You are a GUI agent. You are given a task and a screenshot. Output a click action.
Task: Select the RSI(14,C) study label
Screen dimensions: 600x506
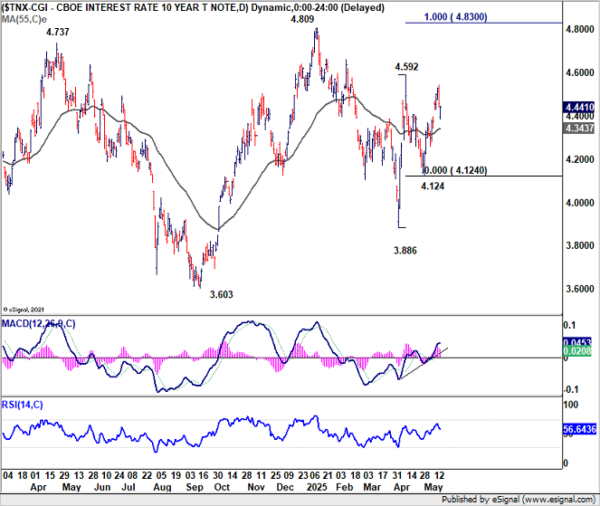22,405
